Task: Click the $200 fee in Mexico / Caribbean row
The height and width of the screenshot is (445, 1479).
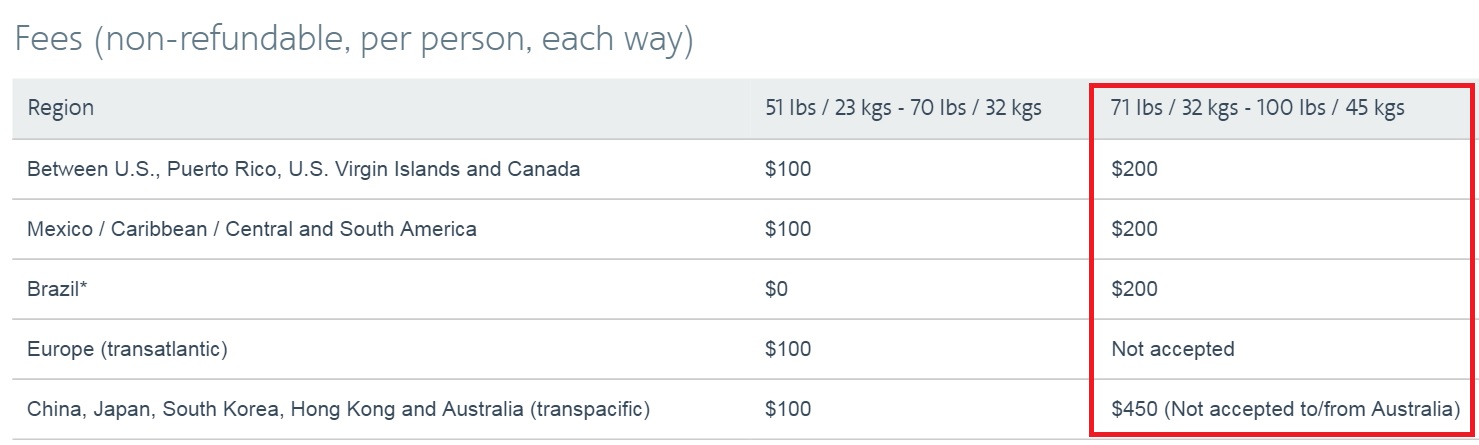Action: coord(1134,229)
